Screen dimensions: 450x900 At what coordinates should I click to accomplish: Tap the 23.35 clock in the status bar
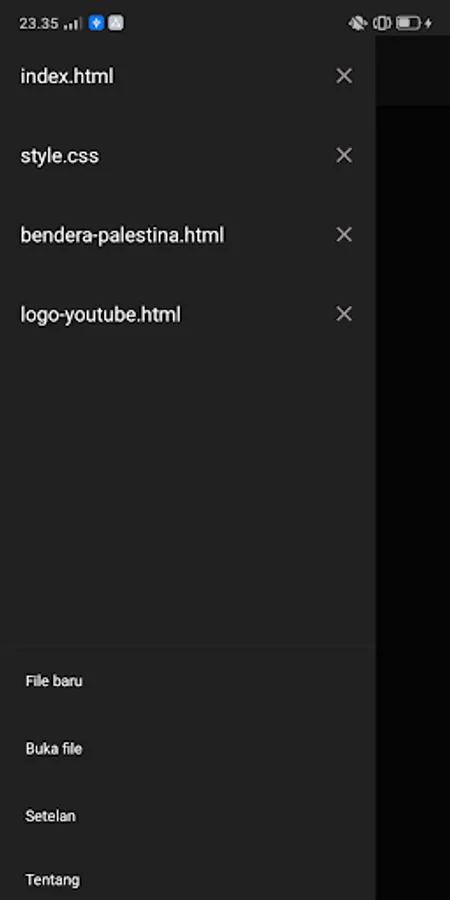point(39,24)
